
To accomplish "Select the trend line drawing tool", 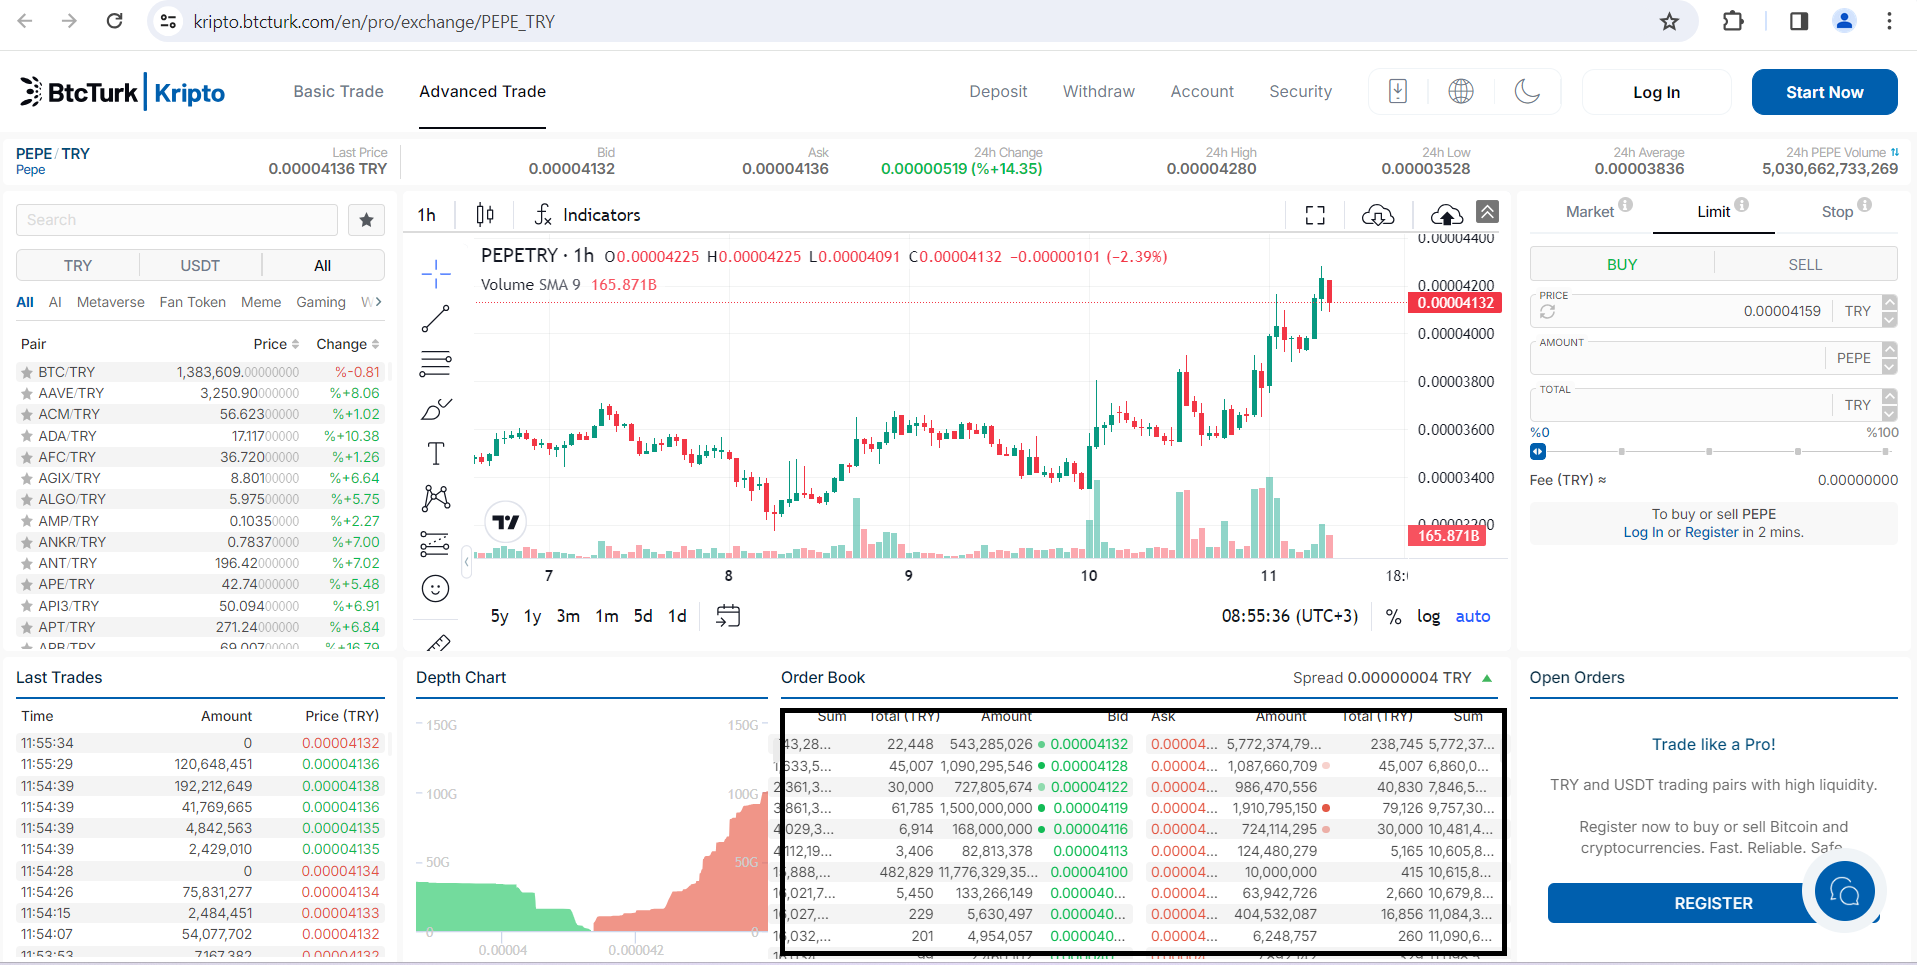I will coord(435,319).
